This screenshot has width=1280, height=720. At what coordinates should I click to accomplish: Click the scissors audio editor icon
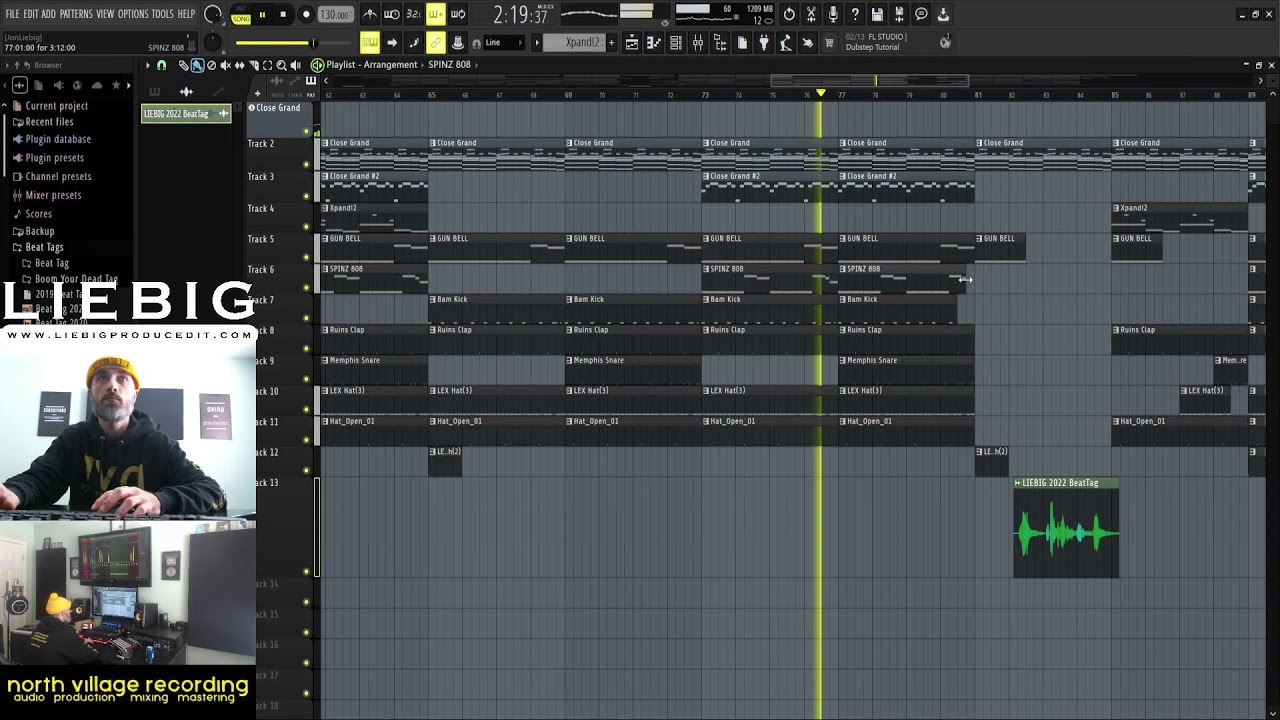(x=811, y=14)
